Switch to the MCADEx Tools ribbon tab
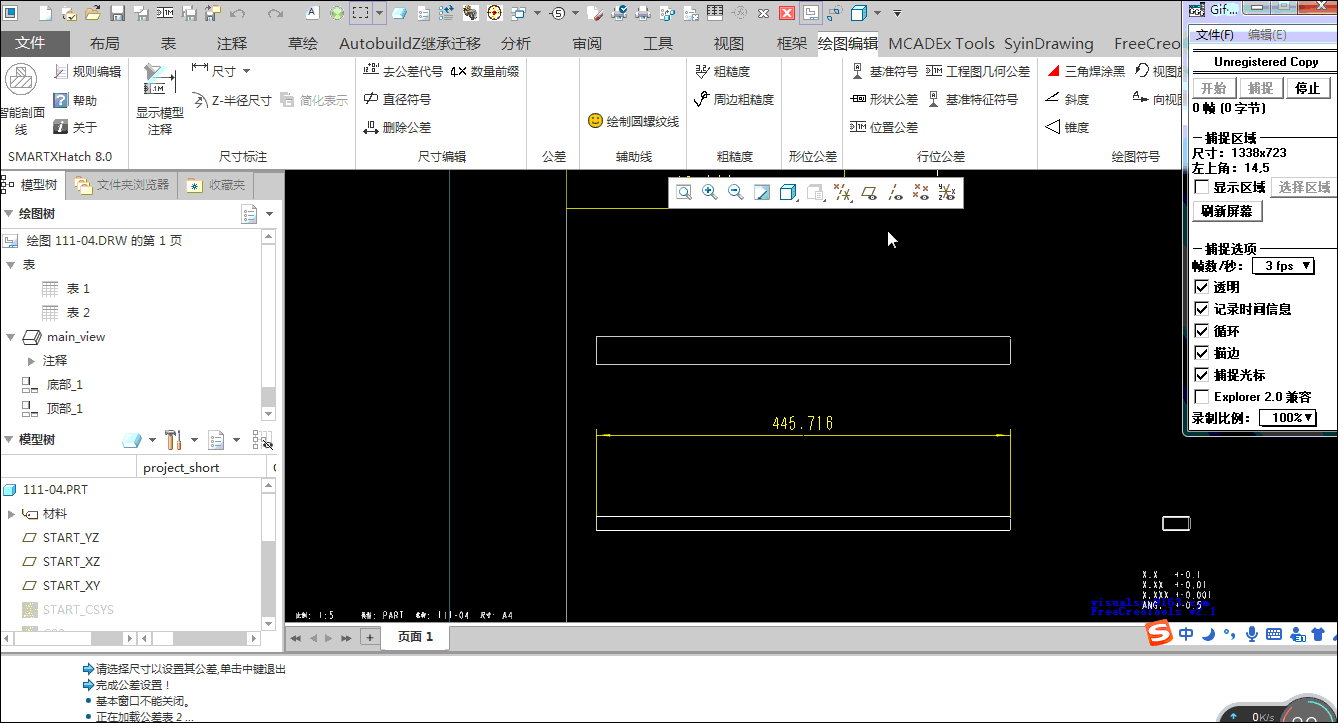1338x723 pixels. coord(941,44)
